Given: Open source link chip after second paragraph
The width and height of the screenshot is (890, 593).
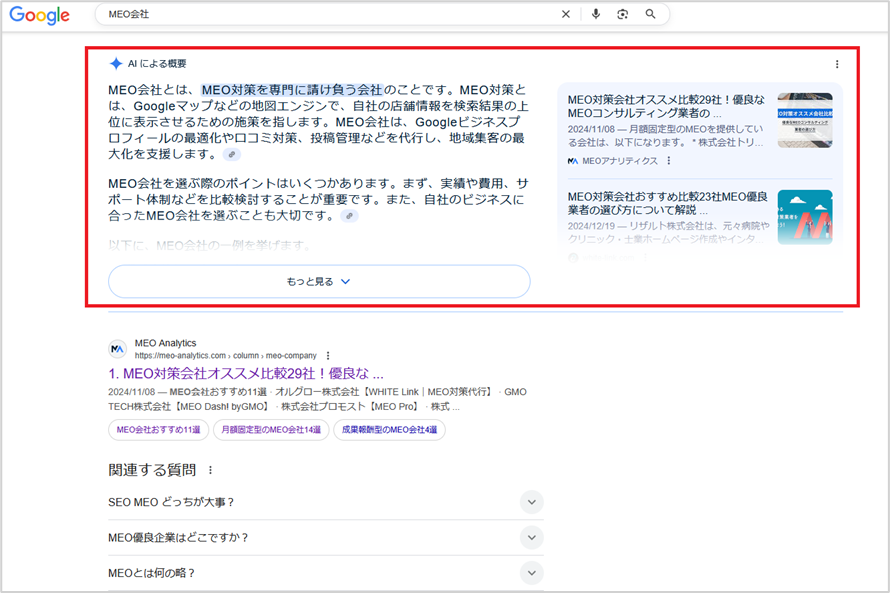Looking at the screenshot, I should click(x=350, y=216).
